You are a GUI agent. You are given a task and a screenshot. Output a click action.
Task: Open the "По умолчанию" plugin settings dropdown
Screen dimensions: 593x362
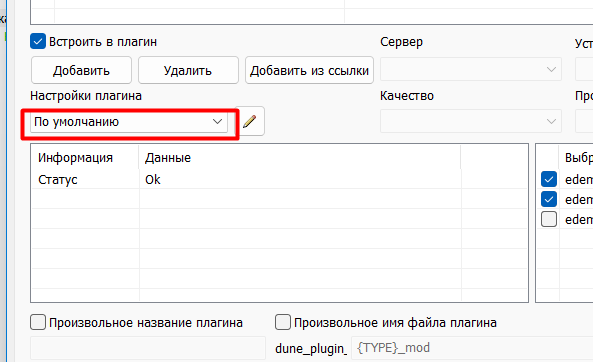[x=129, y=122]
